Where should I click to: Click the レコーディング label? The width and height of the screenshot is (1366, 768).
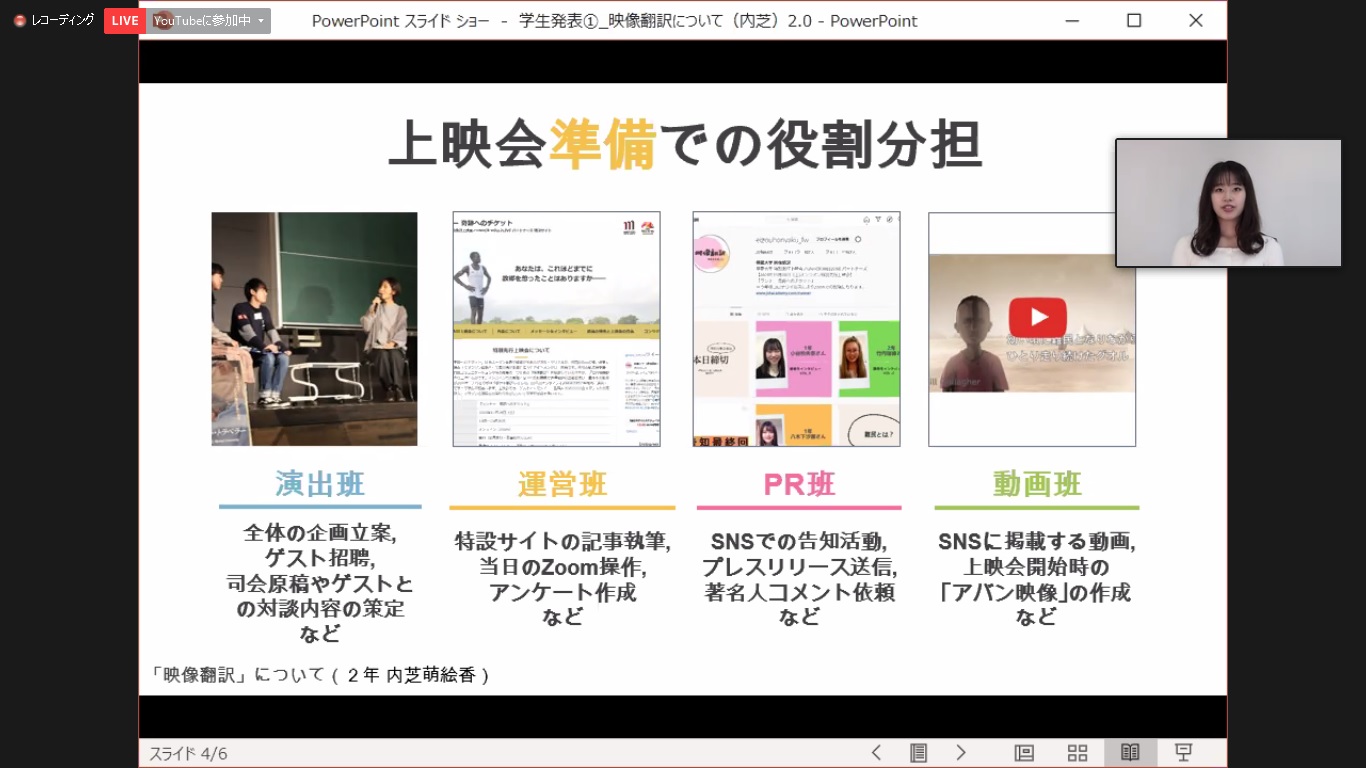(x=63, y=20)
